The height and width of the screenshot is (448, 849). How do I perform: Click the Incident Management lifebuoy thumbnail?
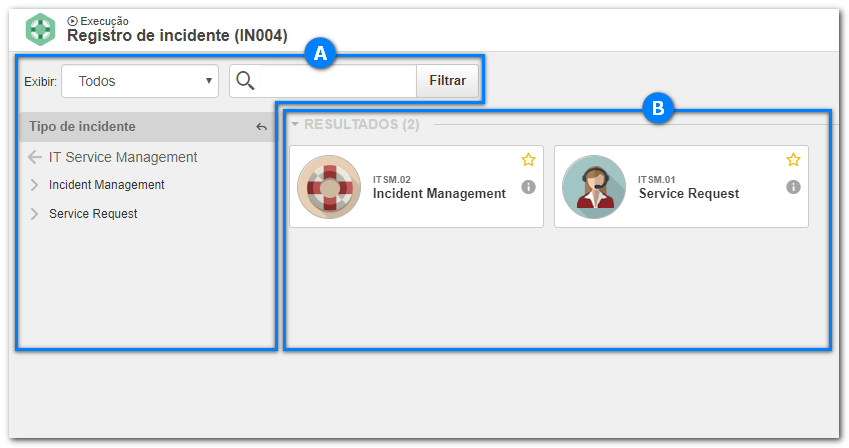pos(329,187)
